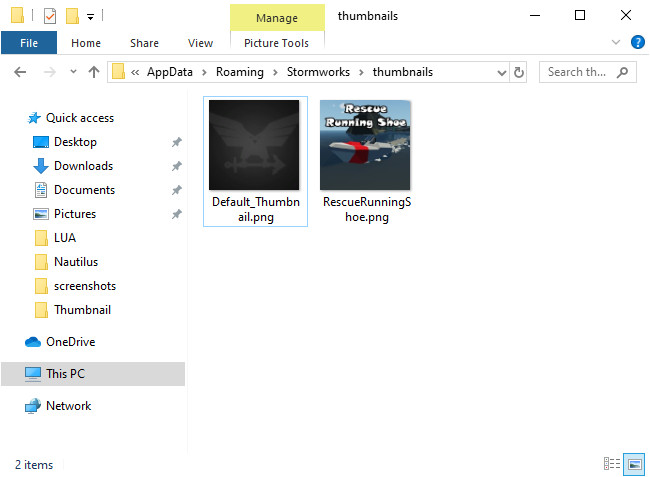Click the Search thumbnails box
This screenshot has width=650, height=477.
588,72
